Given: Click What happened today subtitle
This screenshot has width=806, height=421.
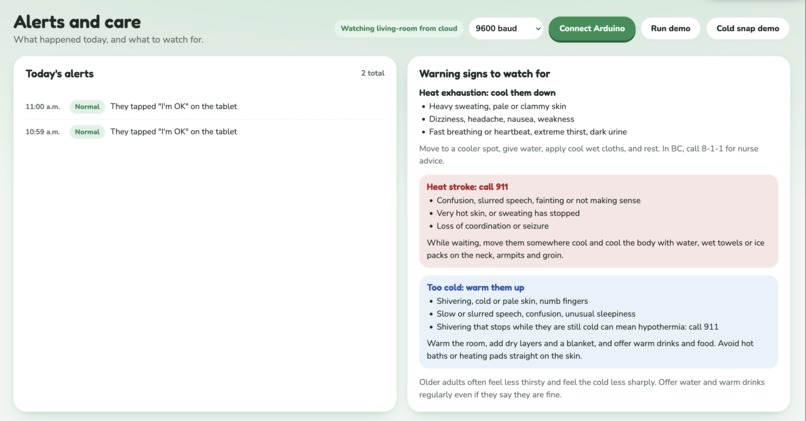Looking at the screenshot, I should click(108, 40).
